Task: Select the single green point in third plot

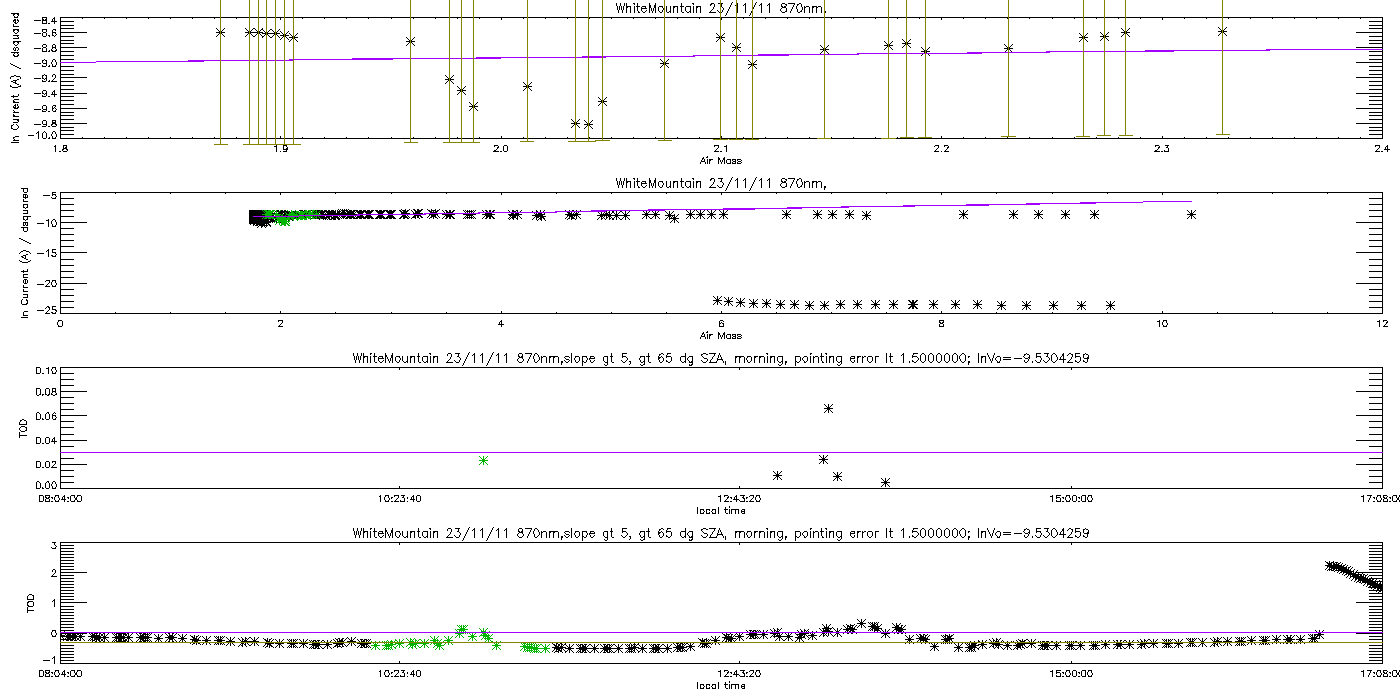Action: coord(483,460)
